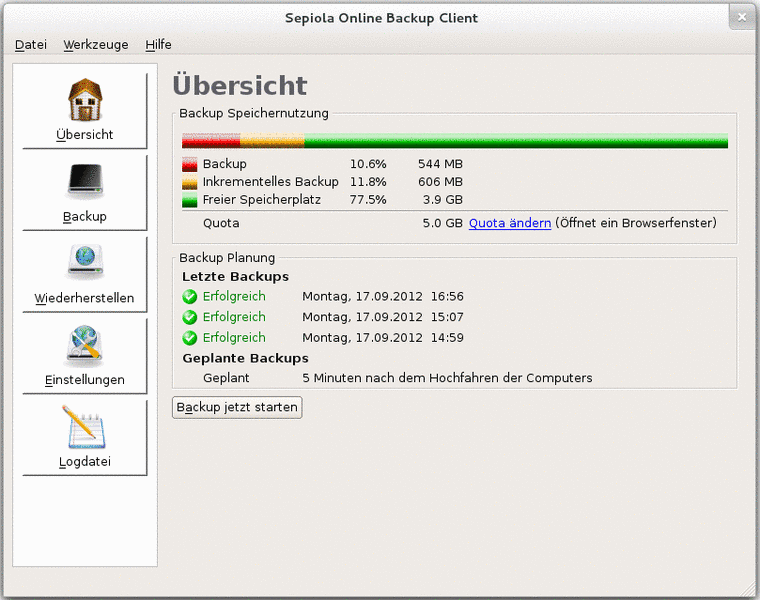Screen dimensions: 760x600
Task: Open the Wiederherstellen globe drive icon
Action: 85,263
